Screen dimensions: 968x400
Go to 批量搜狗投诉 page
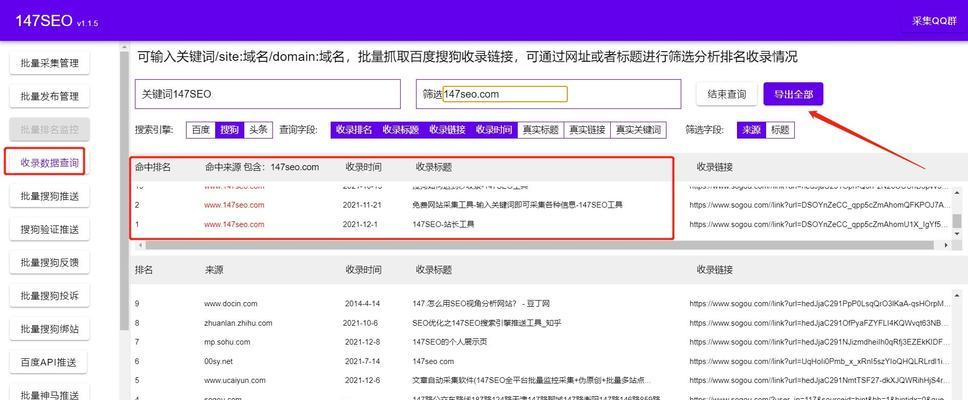49,296
